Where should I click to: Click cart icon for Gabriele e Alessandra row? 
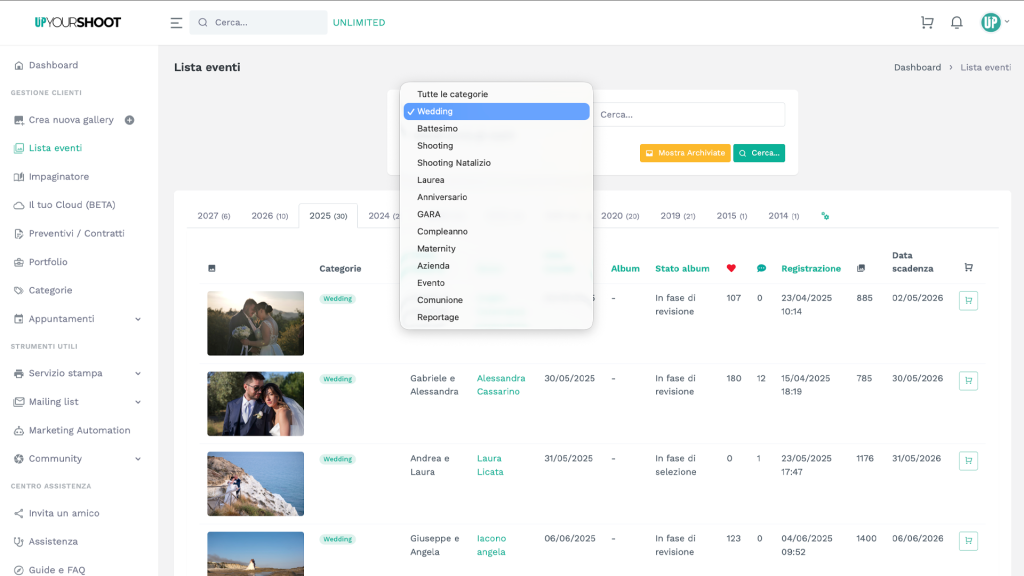[967, 381]
